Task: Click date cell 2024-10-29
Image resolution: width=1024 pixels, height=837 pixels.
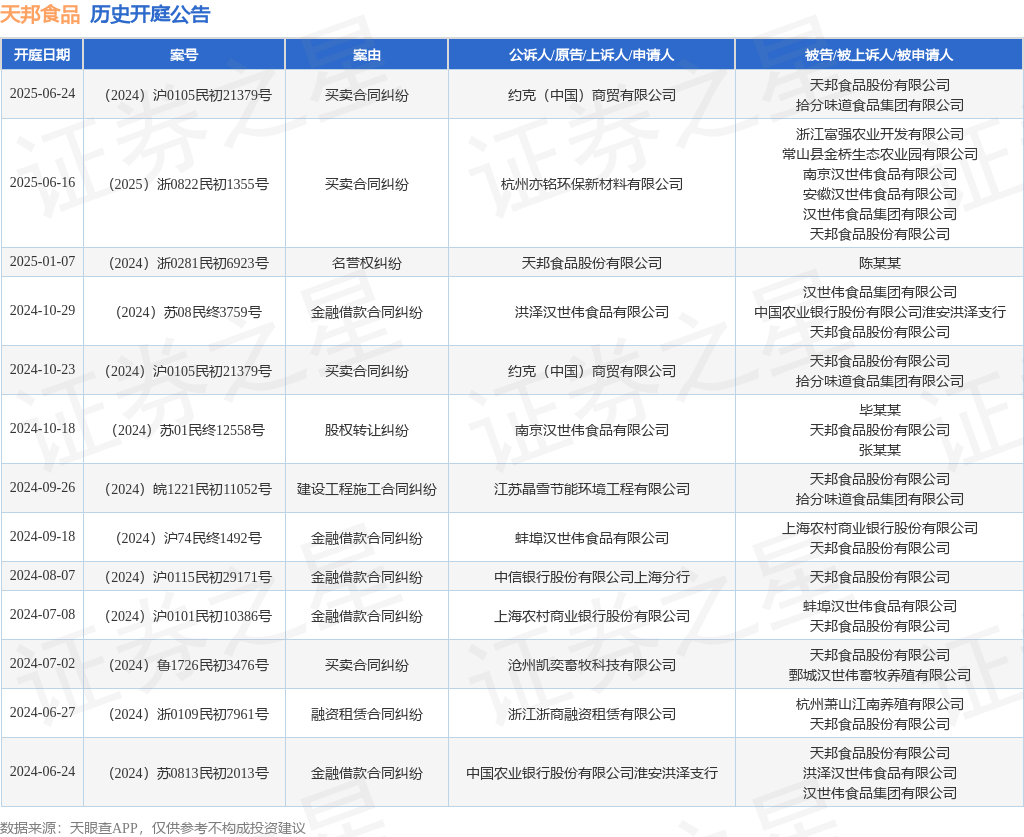Action: (42, 310)
